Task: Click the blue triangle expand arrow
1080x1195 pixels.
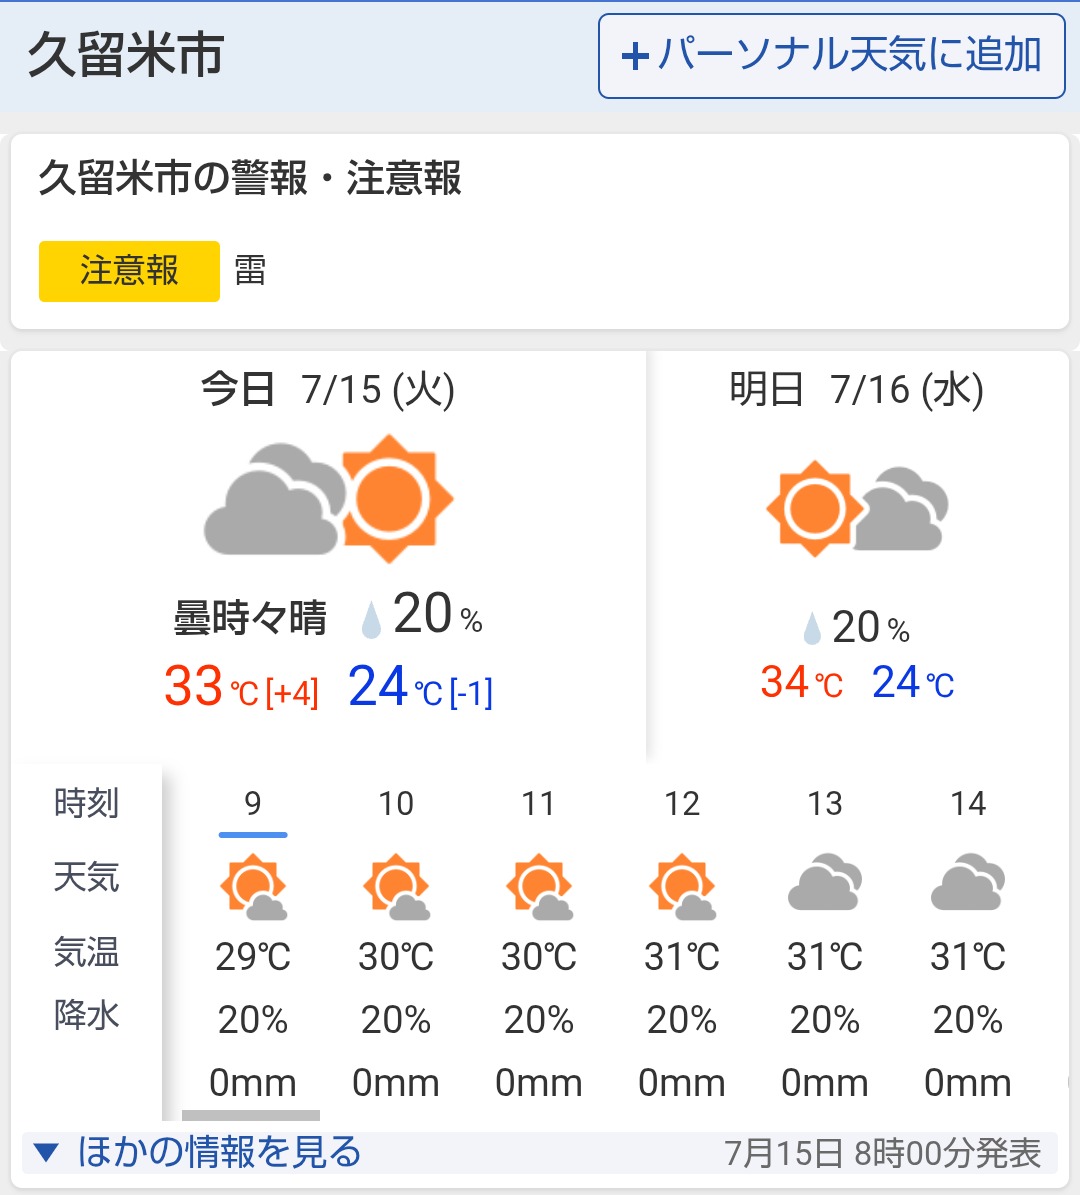Action: coord(46,1152)
